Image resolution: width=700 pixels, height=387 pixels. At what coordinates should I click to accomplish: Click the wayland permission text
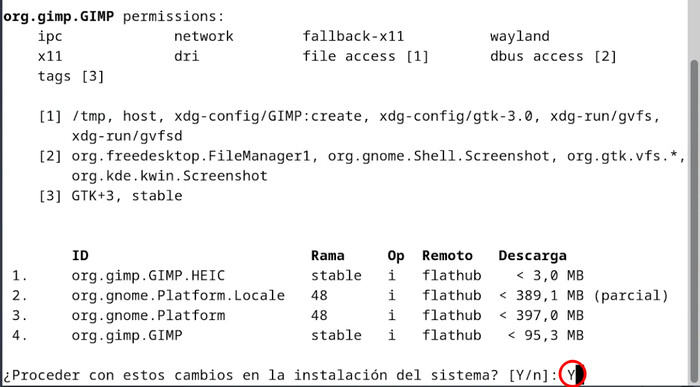pos(520,37)
